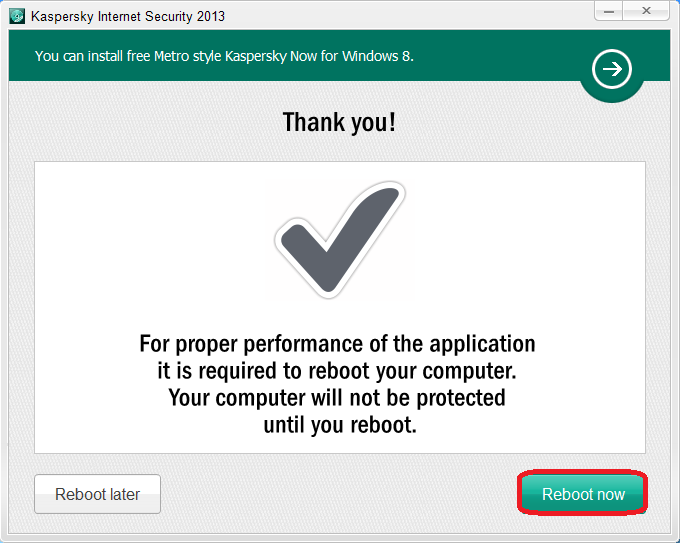Click the Kaspersky icon in the title bar

pyautogui.click(x=17, y=16)
